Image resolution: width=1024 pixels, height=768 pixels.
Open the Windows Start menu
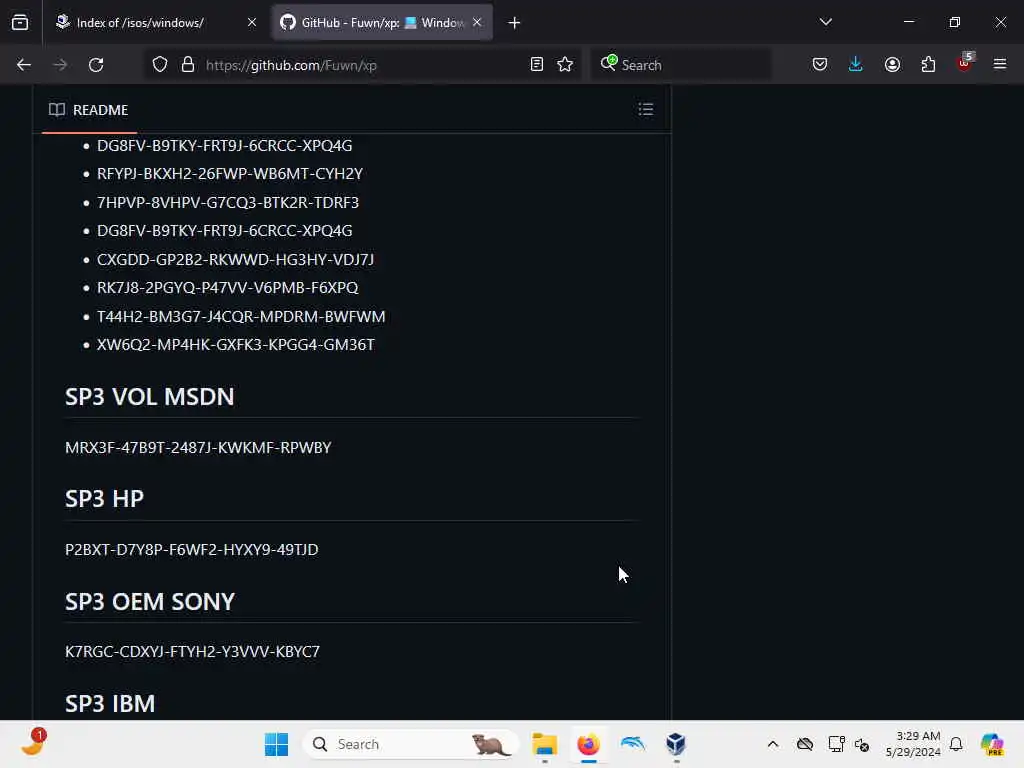[x=276, y=744]
